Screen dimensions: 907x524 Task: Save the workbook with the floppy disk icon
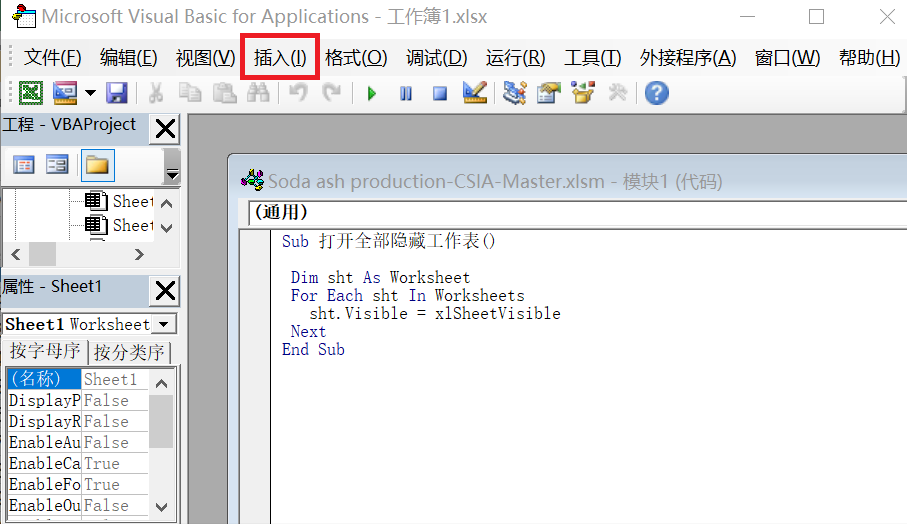117,93
